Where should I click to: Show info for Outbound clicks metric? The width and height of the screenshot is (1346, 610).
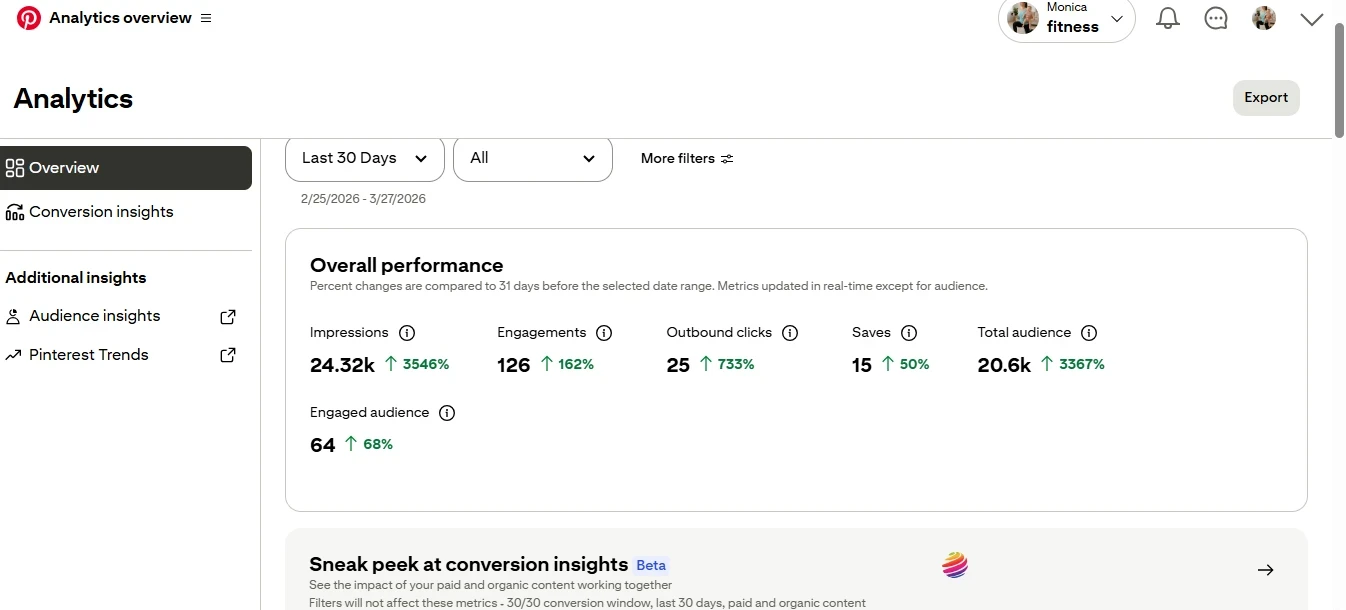[790, 333]
